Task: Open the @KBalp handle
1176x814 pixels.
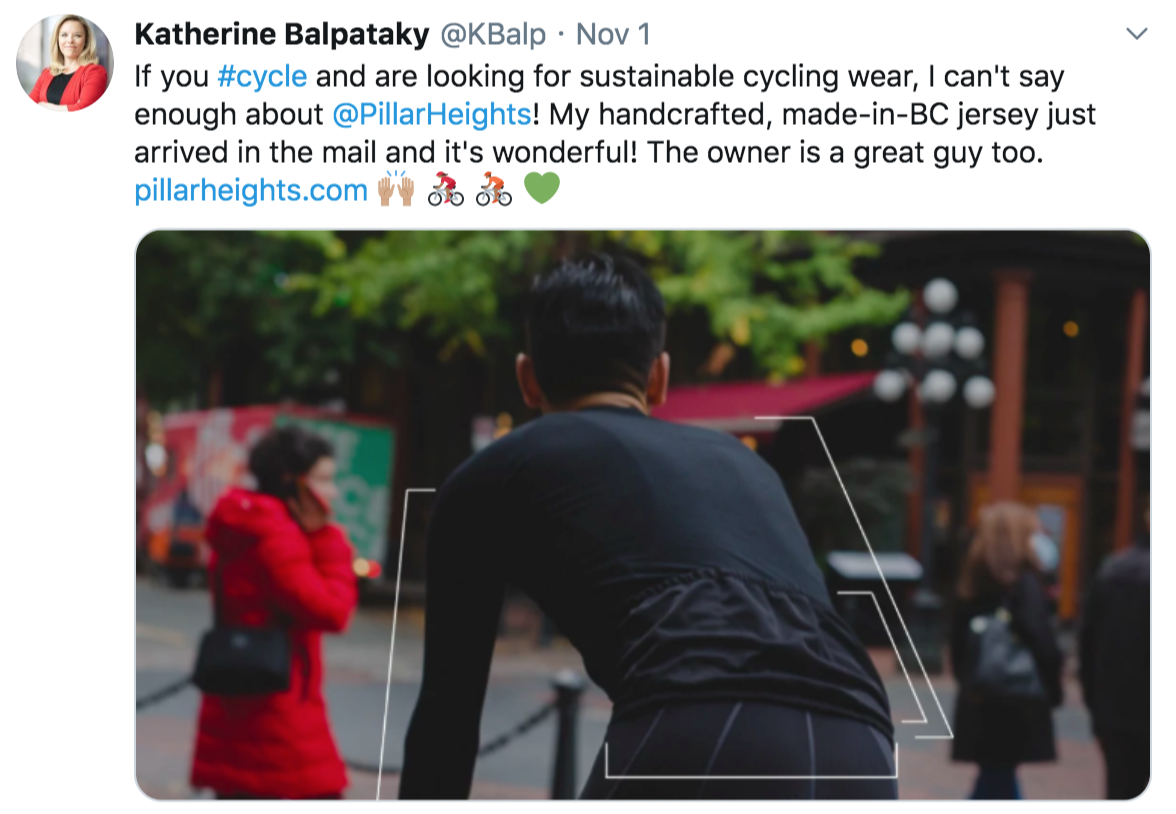Action: coord(493,35)
